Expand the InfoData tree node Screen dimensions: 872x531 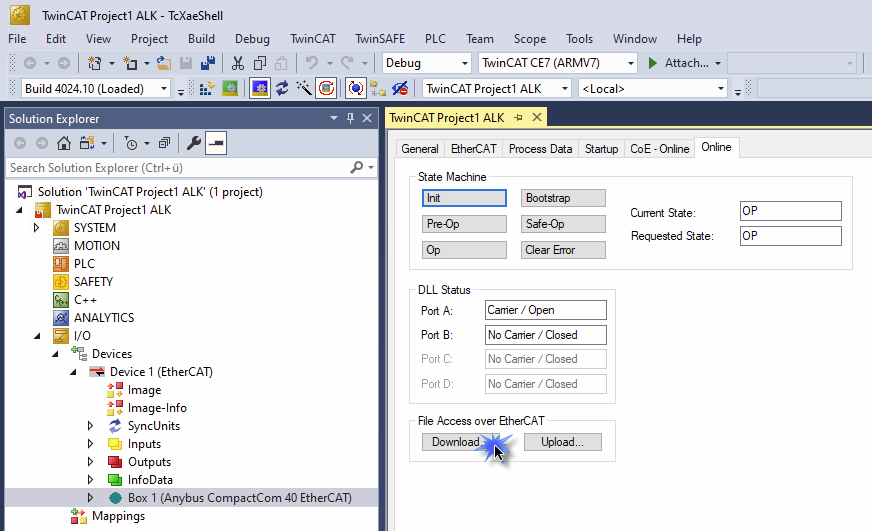tap(91, 480)
